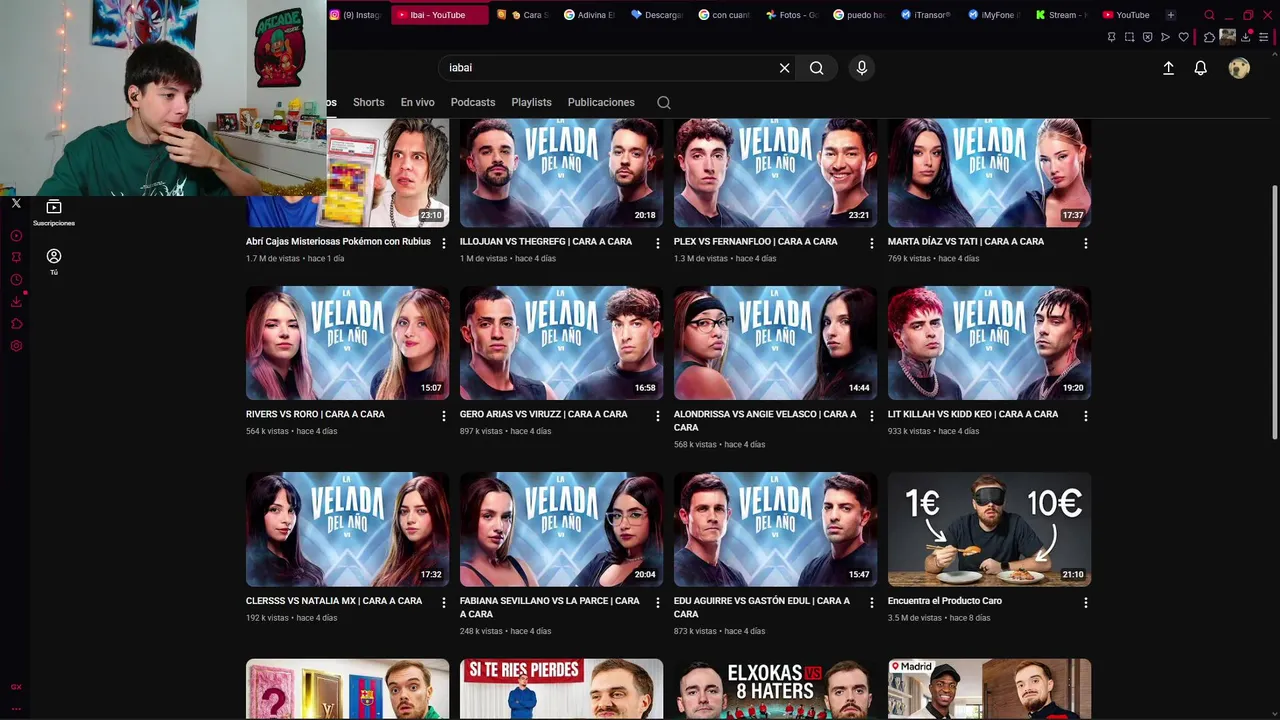Screen dimensions: 1280x720
Task: Open browsing history clock in Opera sidebar
Action: 16,280
